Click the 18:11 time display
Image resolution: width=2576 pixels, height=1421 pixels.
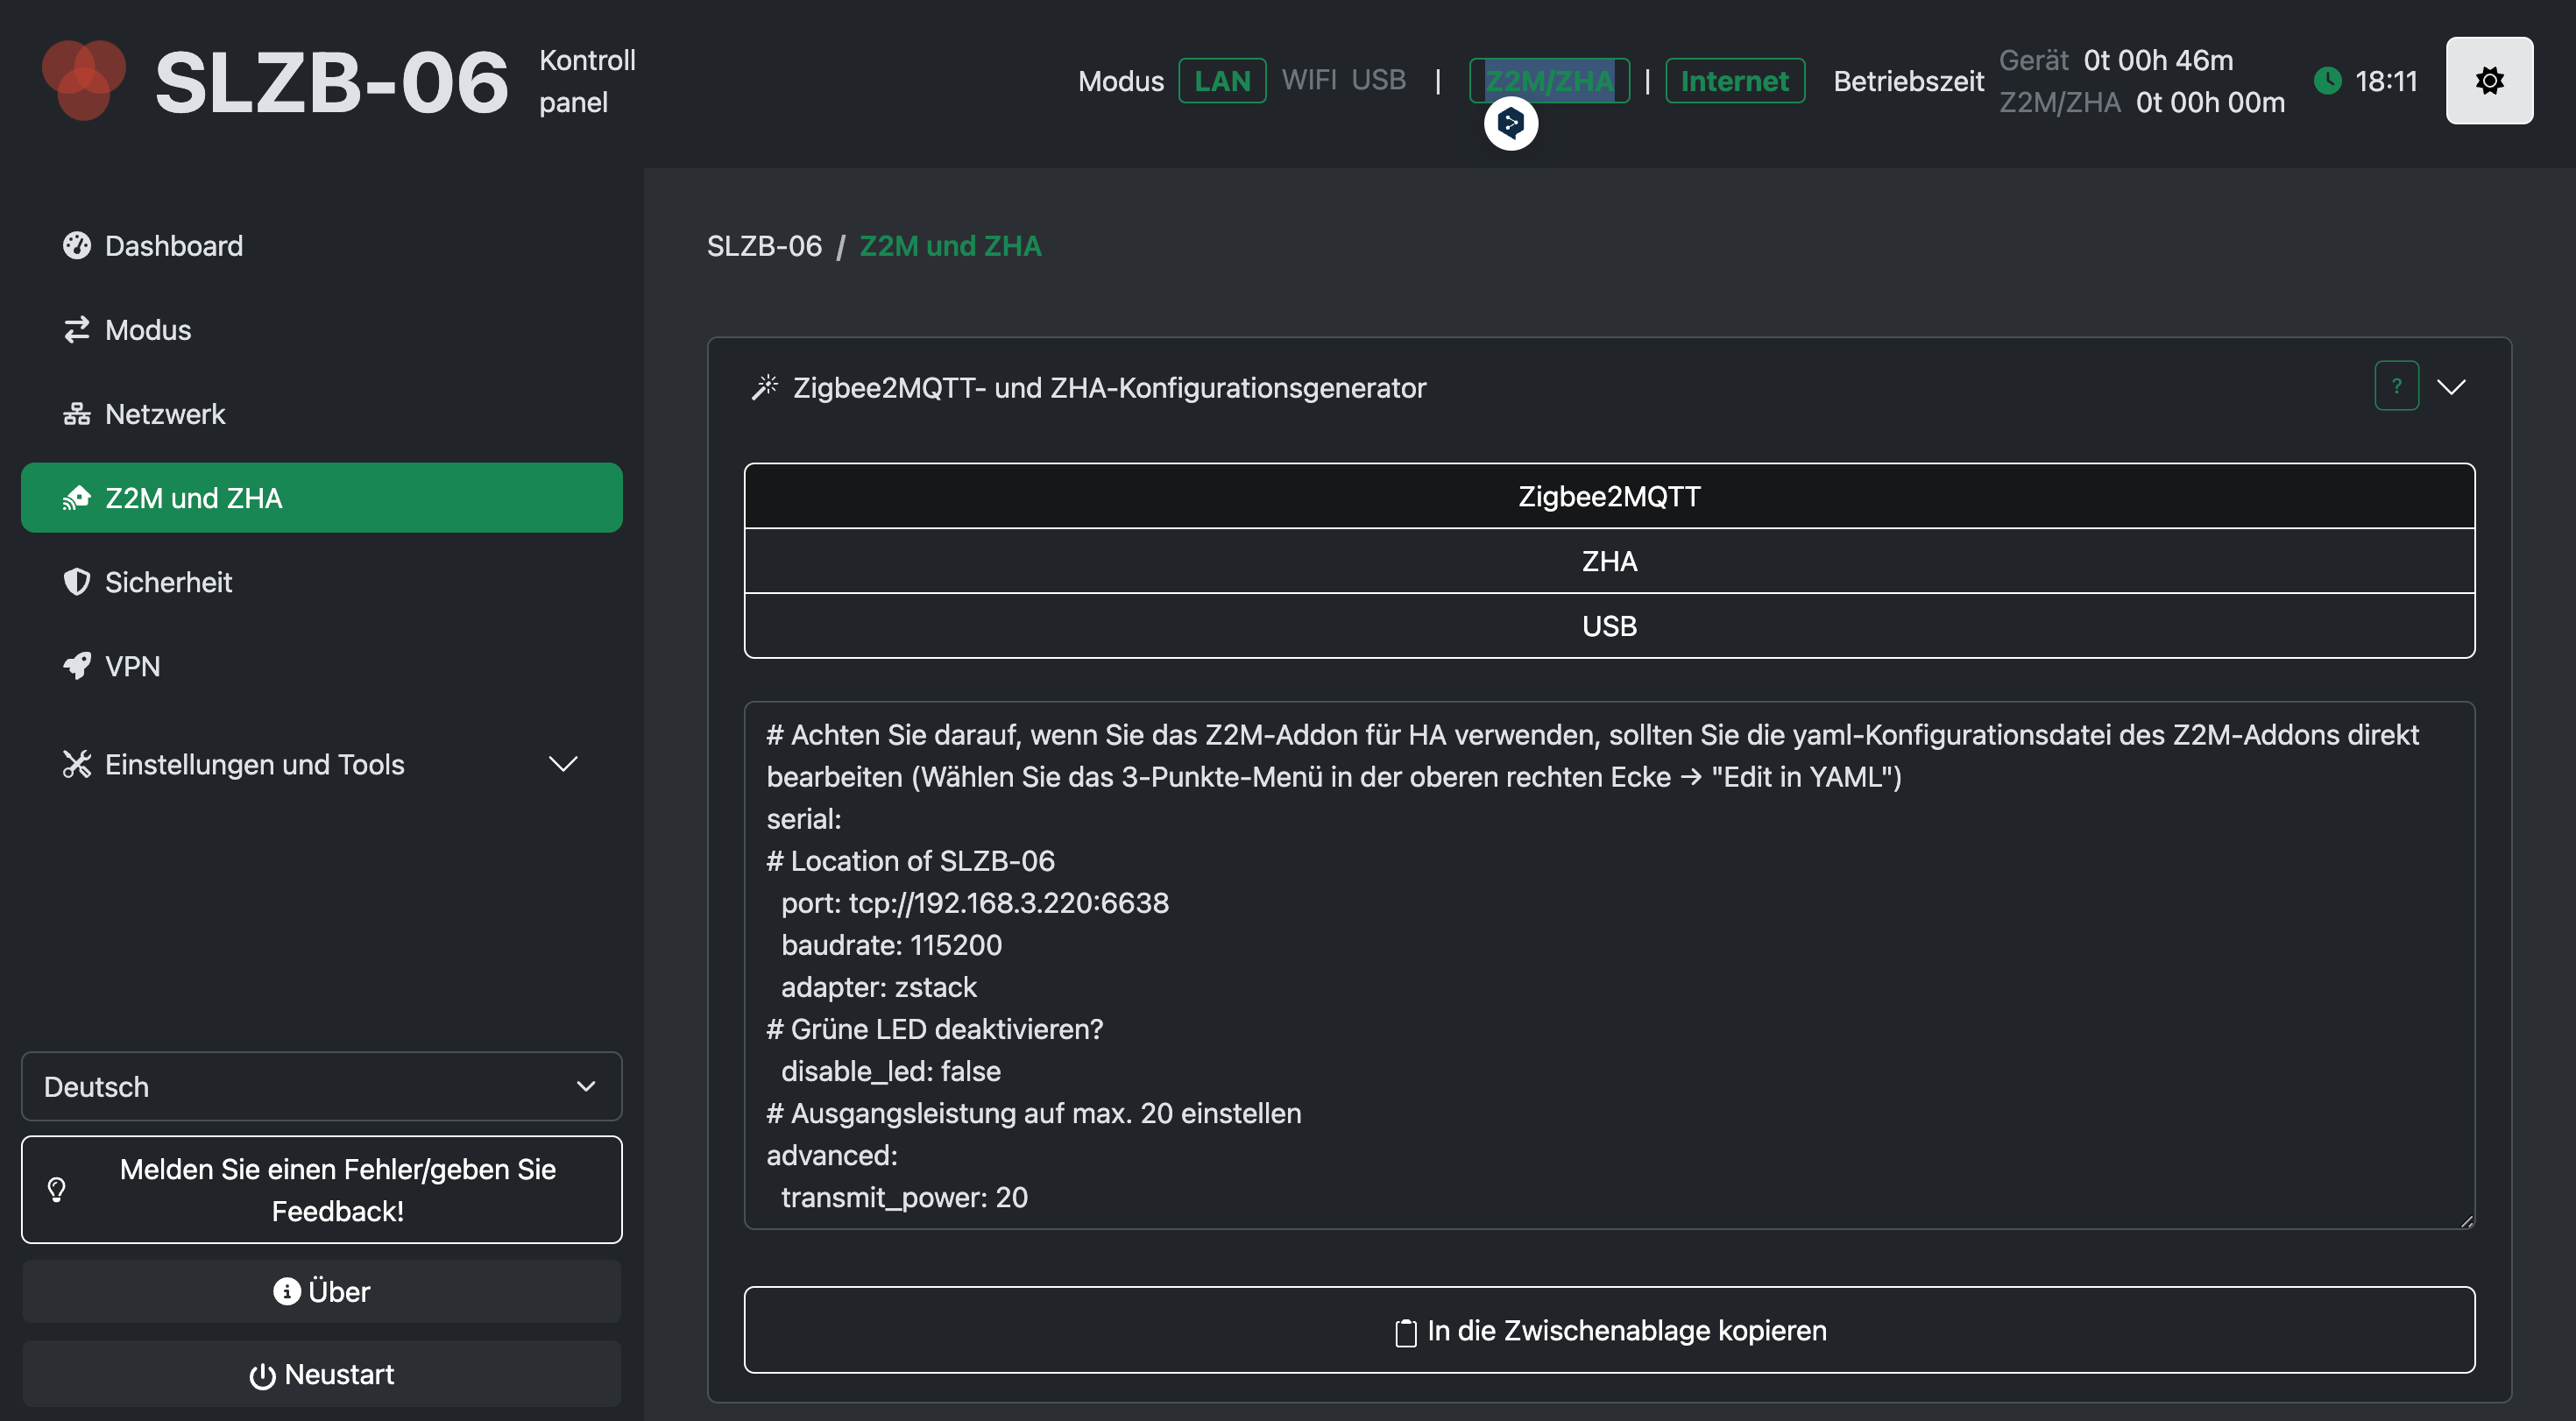pos(2386,80)
